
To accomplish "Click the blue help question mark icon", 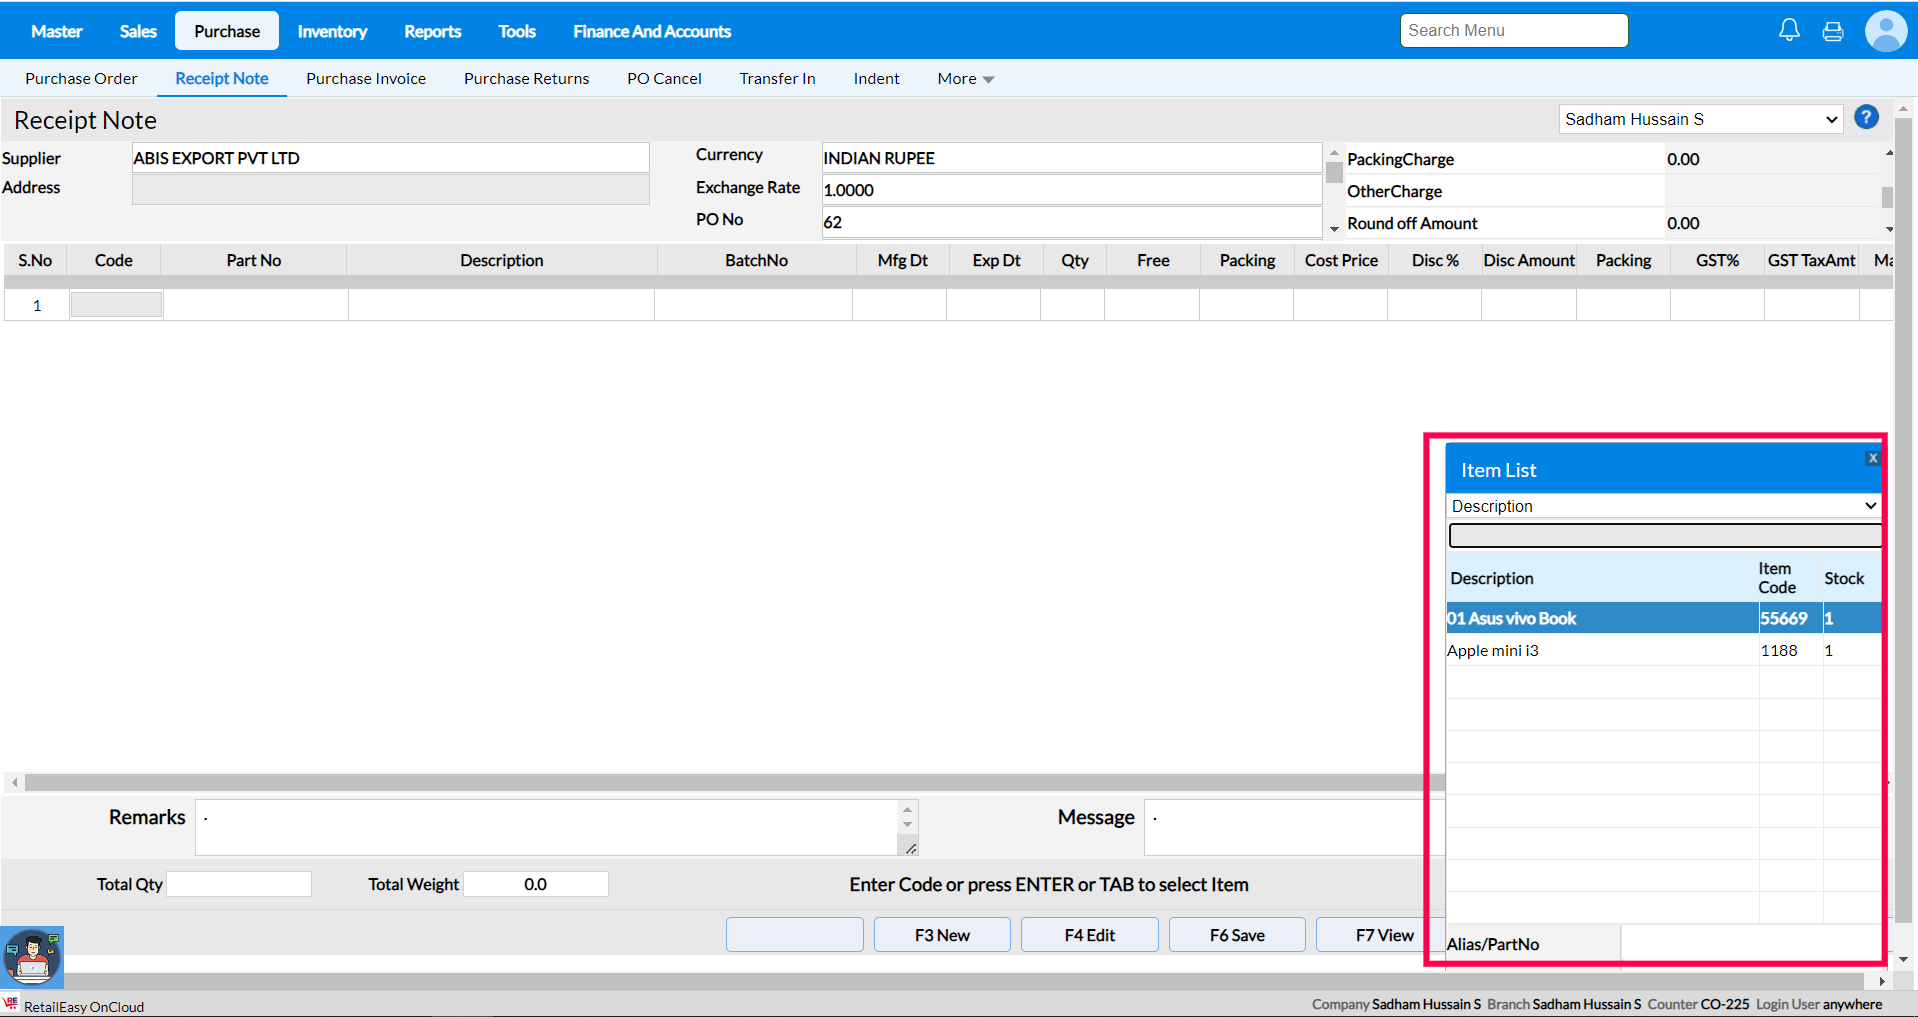I will pos(1866,117).
